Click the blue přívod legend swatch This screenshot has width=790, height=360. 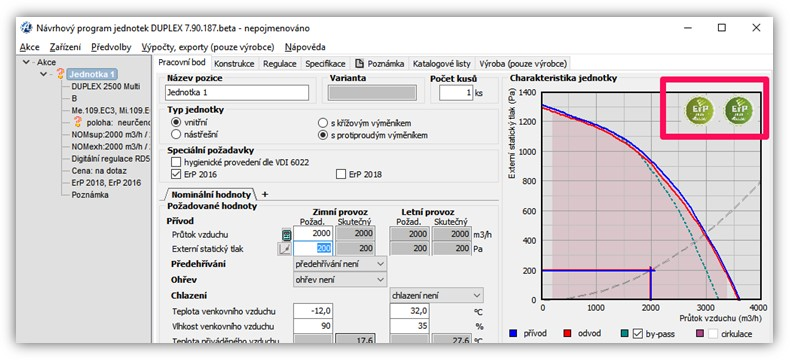[x=513, y=333]
